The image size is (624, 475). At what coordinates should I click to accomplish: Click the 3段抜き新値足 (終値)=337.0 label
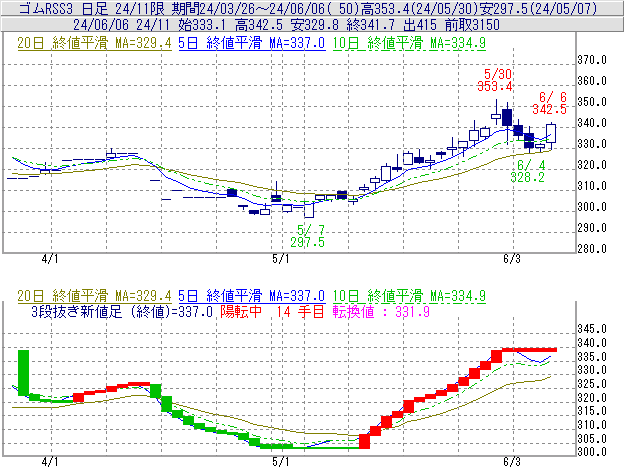(x=122, y=311)
